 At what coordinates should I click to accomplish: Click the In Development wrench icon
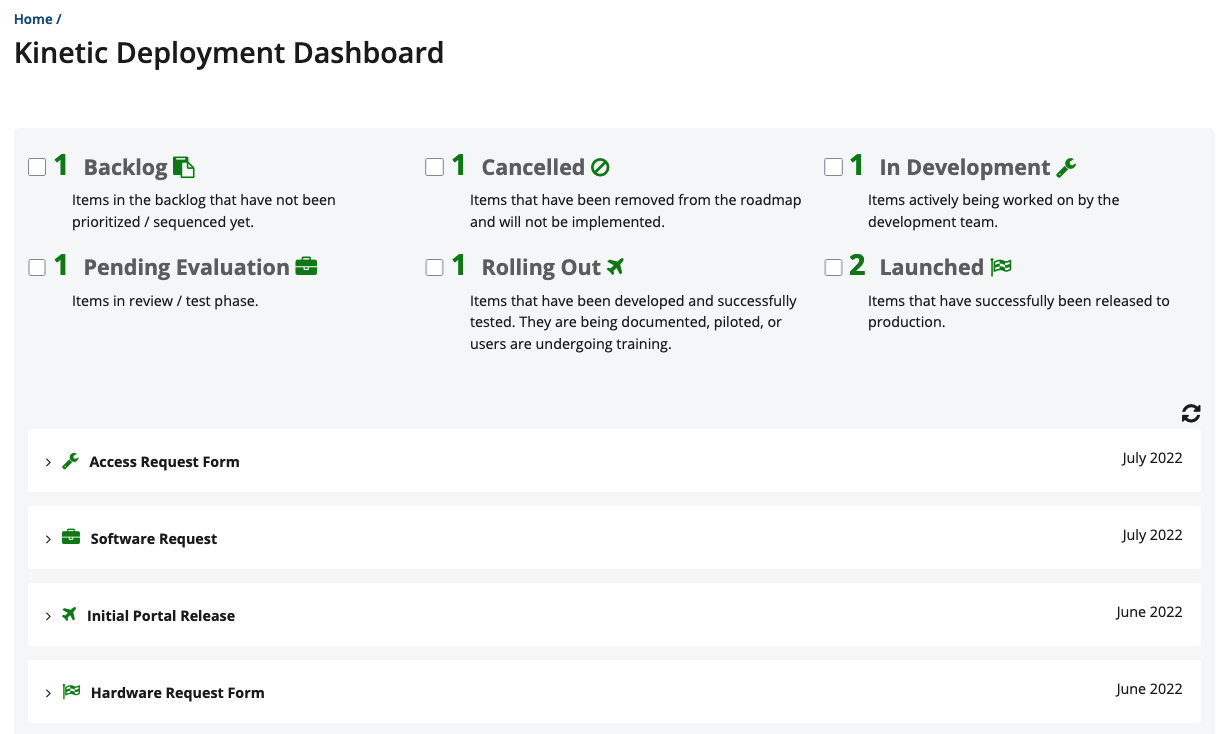click(x=1066, y=167)
